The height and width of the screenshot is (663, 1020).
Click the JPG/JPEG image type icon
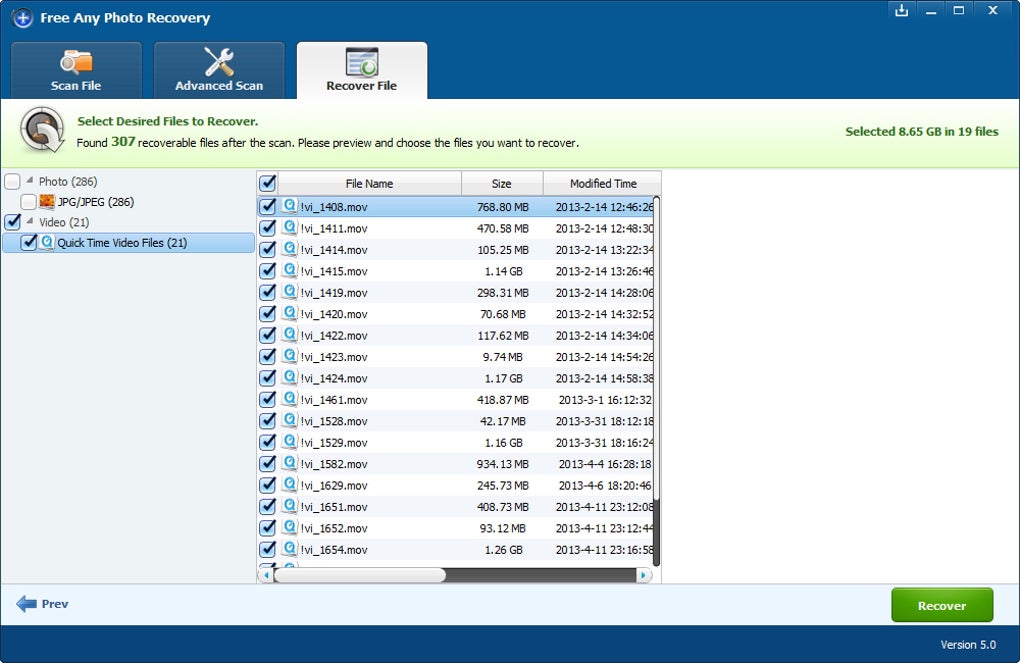(x=47, y=201)
